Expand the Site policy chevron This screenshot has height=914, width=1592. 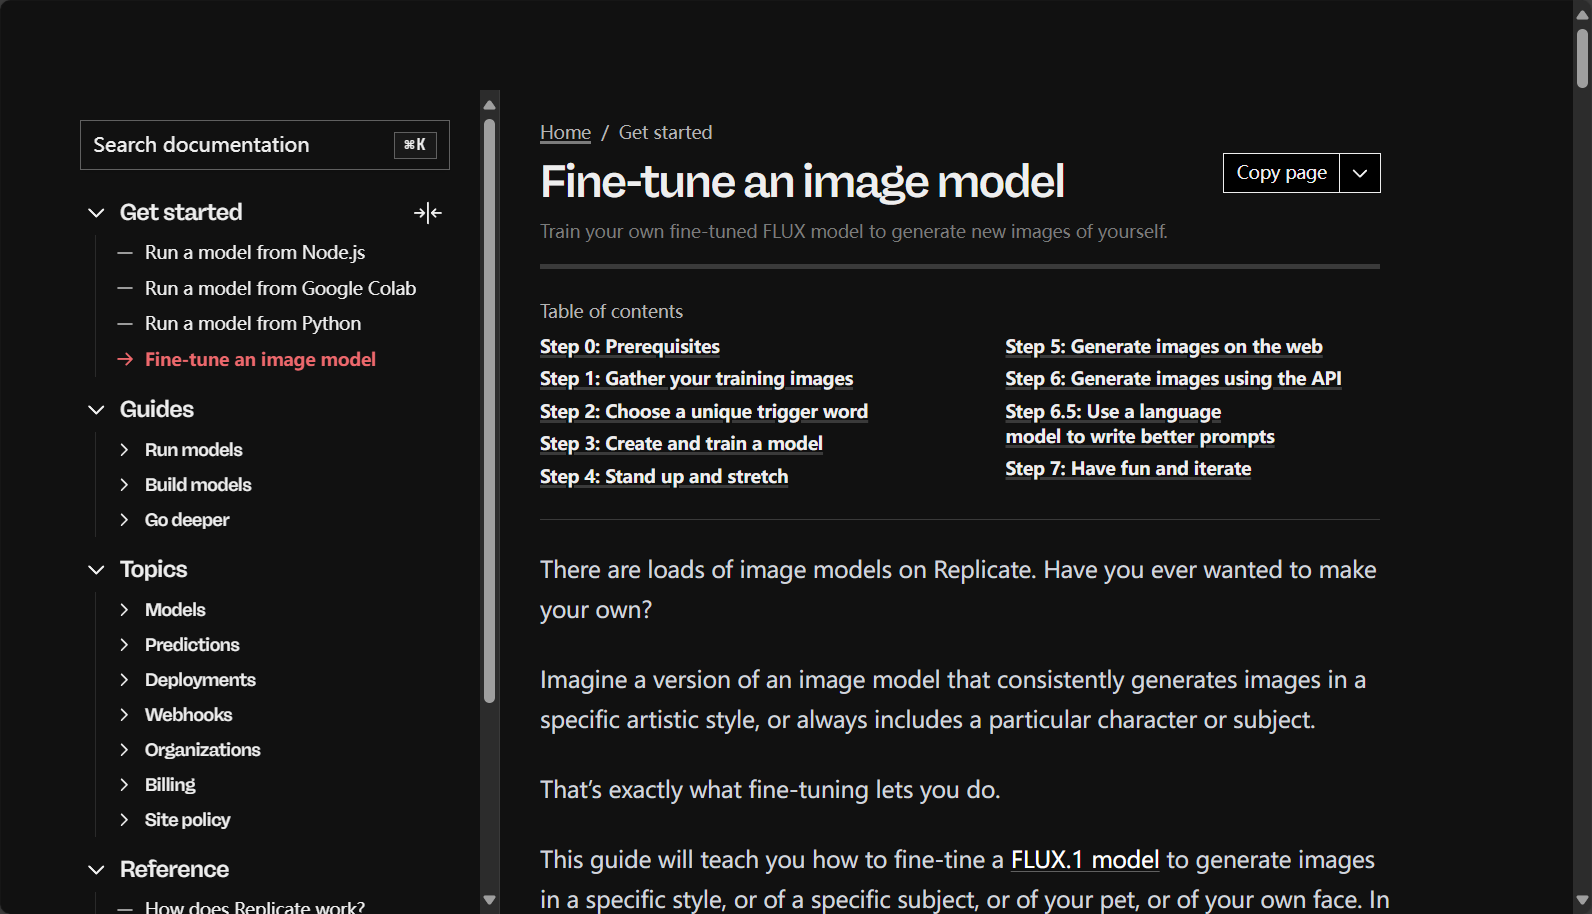(124, 820)
